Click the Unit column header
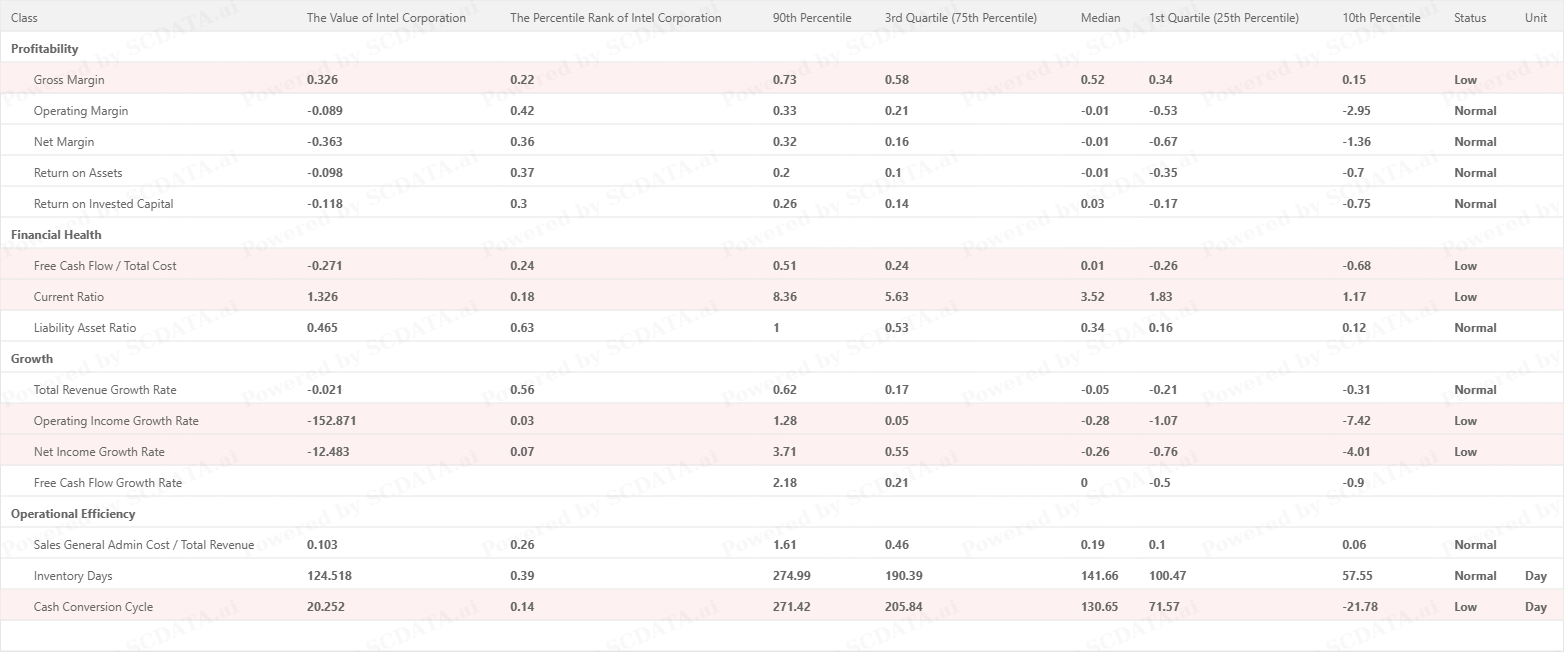Viewport: 1564px width, 652px height. point(1535,18)
